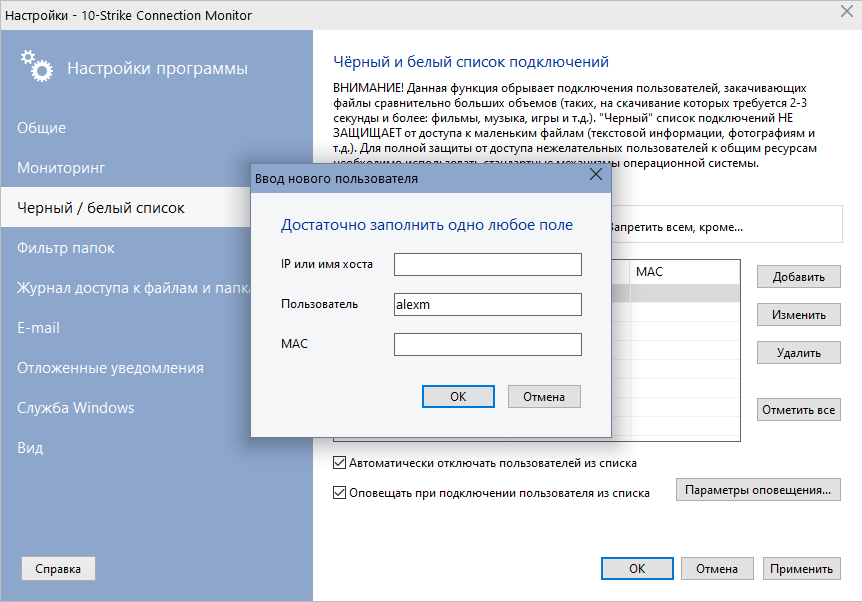Open Служба Windows section
862x602 pixels.
point(75,408)
